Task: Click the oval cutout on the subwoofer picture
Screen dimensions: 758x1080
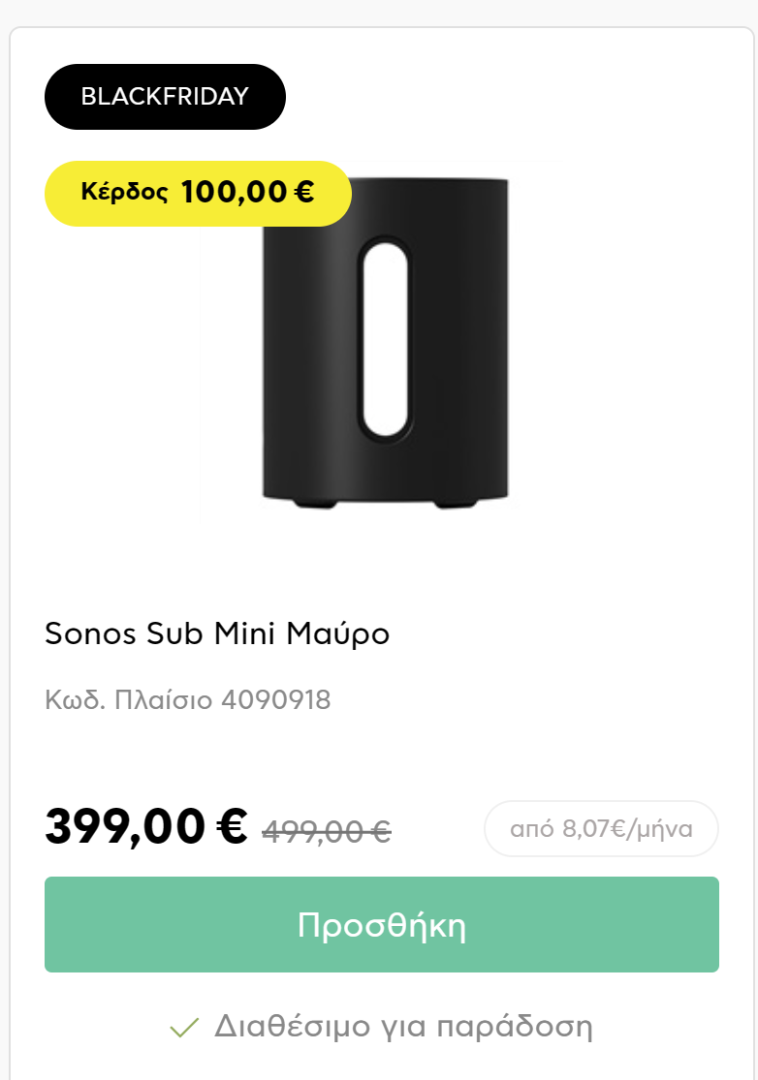Action: pyautogui.click(x=386, y=339)
